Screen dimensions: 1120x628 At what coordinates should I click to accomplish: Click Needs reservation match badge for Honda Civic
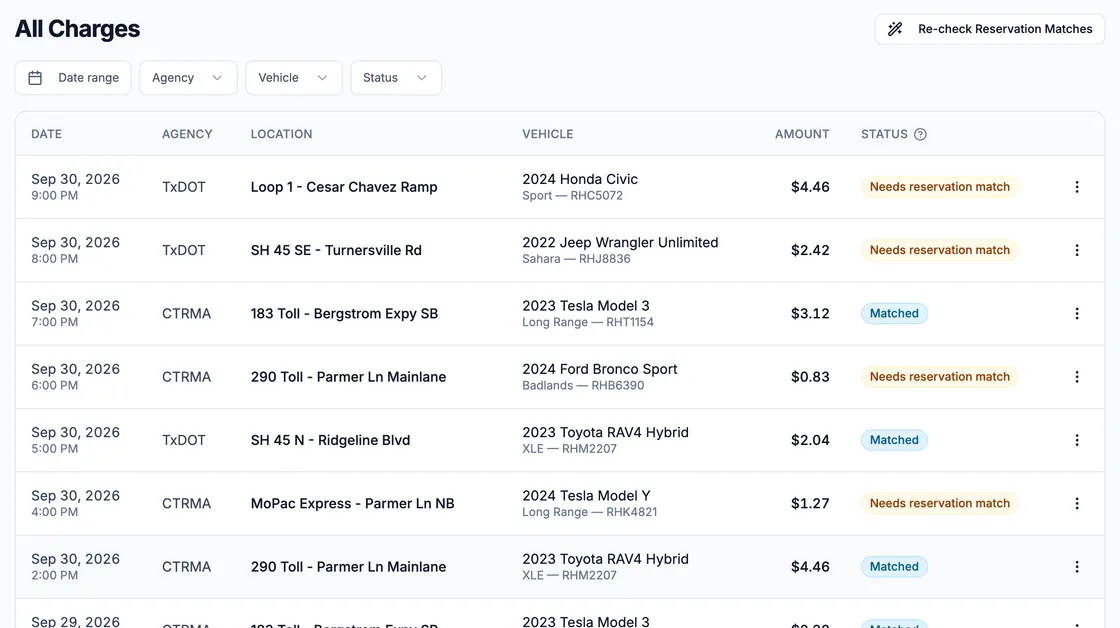939,187
